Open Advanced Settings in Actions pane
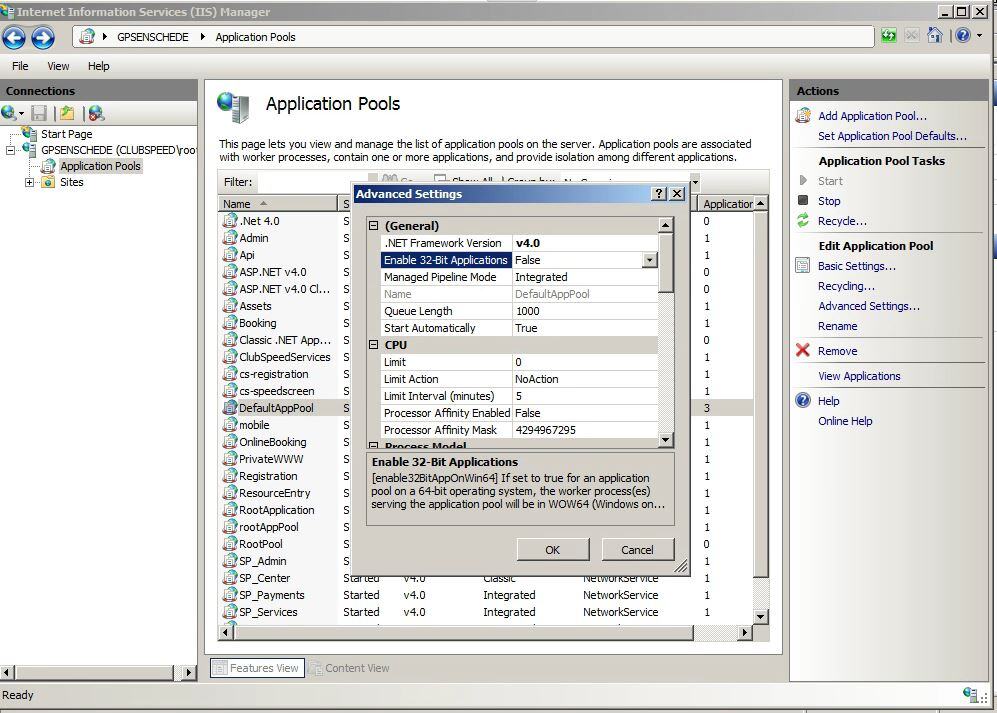This screenshot has height=713, width=997. [x=869, y=306]
